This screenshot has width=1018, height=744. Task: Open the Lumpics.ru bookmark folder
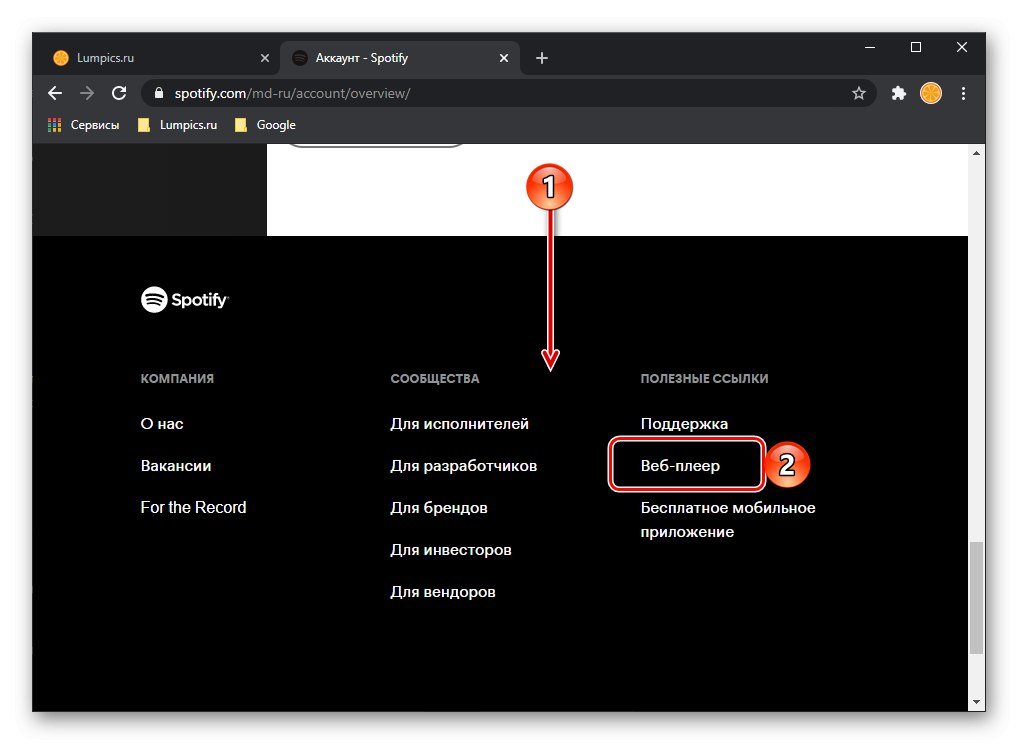click(x=177, y=125)
